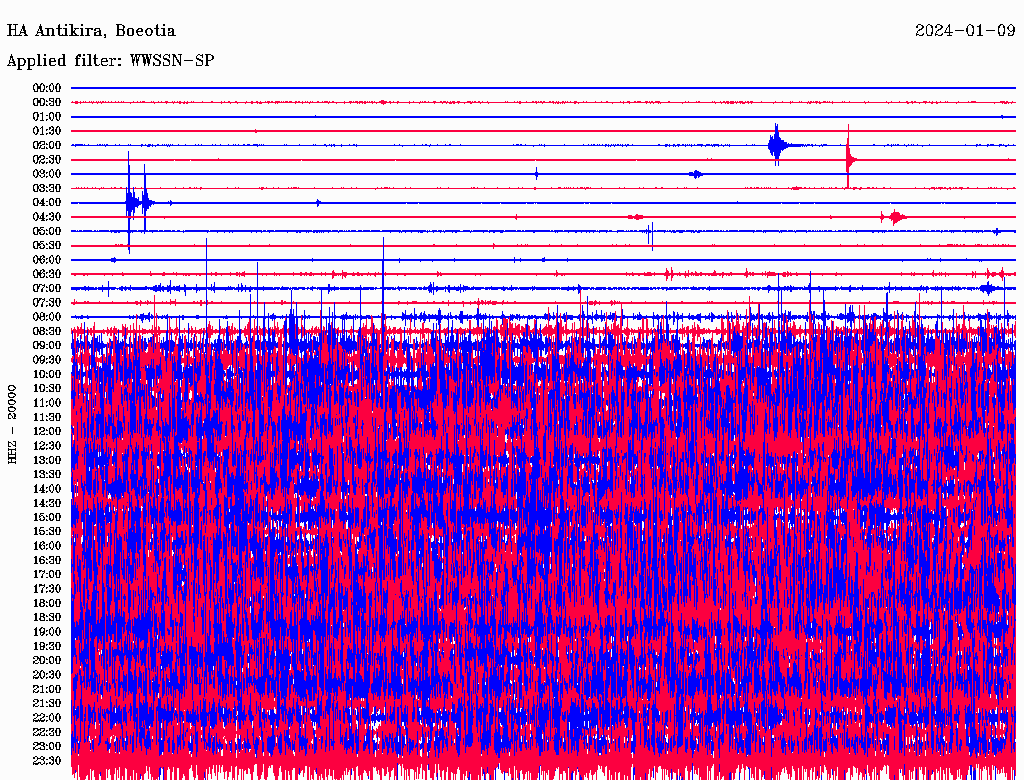Click the blue spike on the 05:00 trace
1024x780 pixels.
(650, 233)
